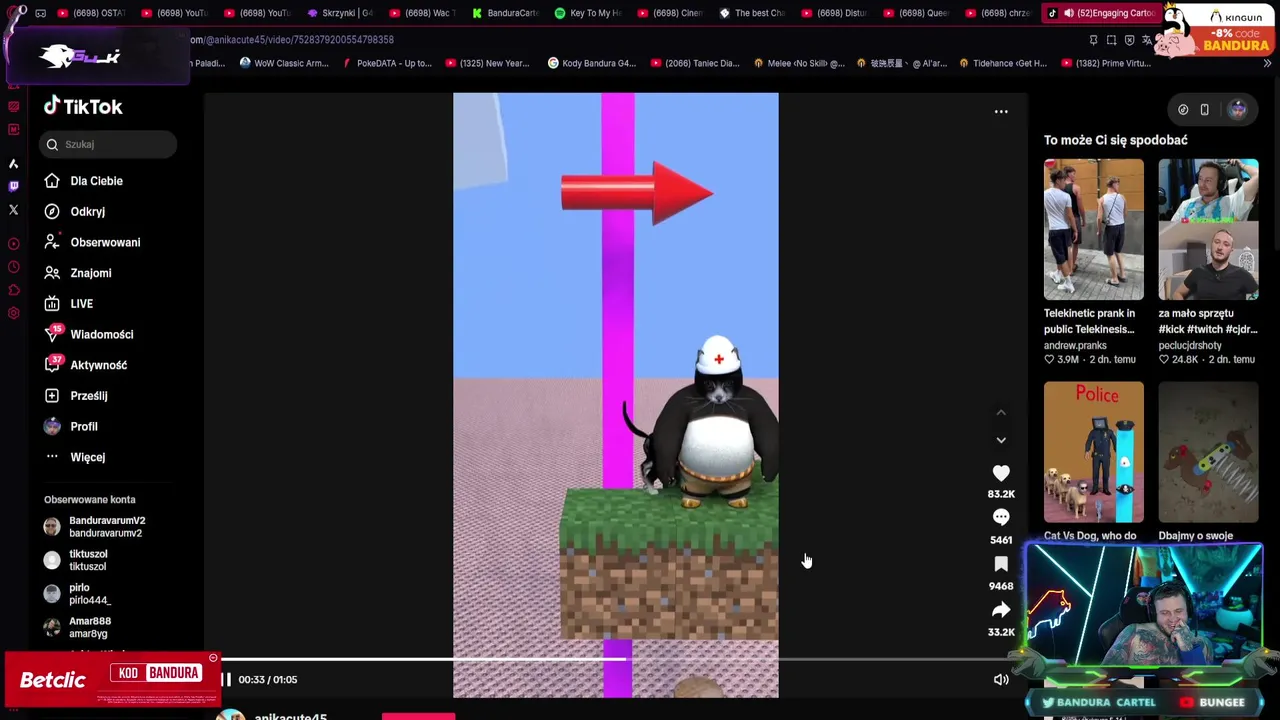
Task: Open comments via speech bubble icon
Action: [x=1001, y=517]
